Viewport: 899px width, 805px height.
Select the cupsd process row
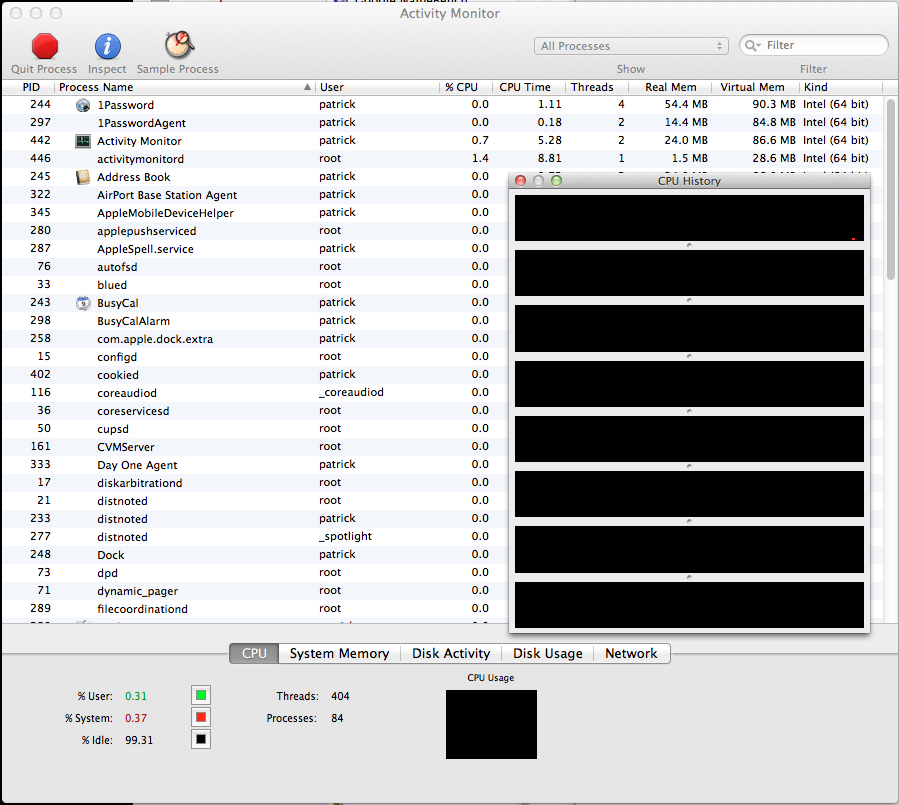coord(255,429)
